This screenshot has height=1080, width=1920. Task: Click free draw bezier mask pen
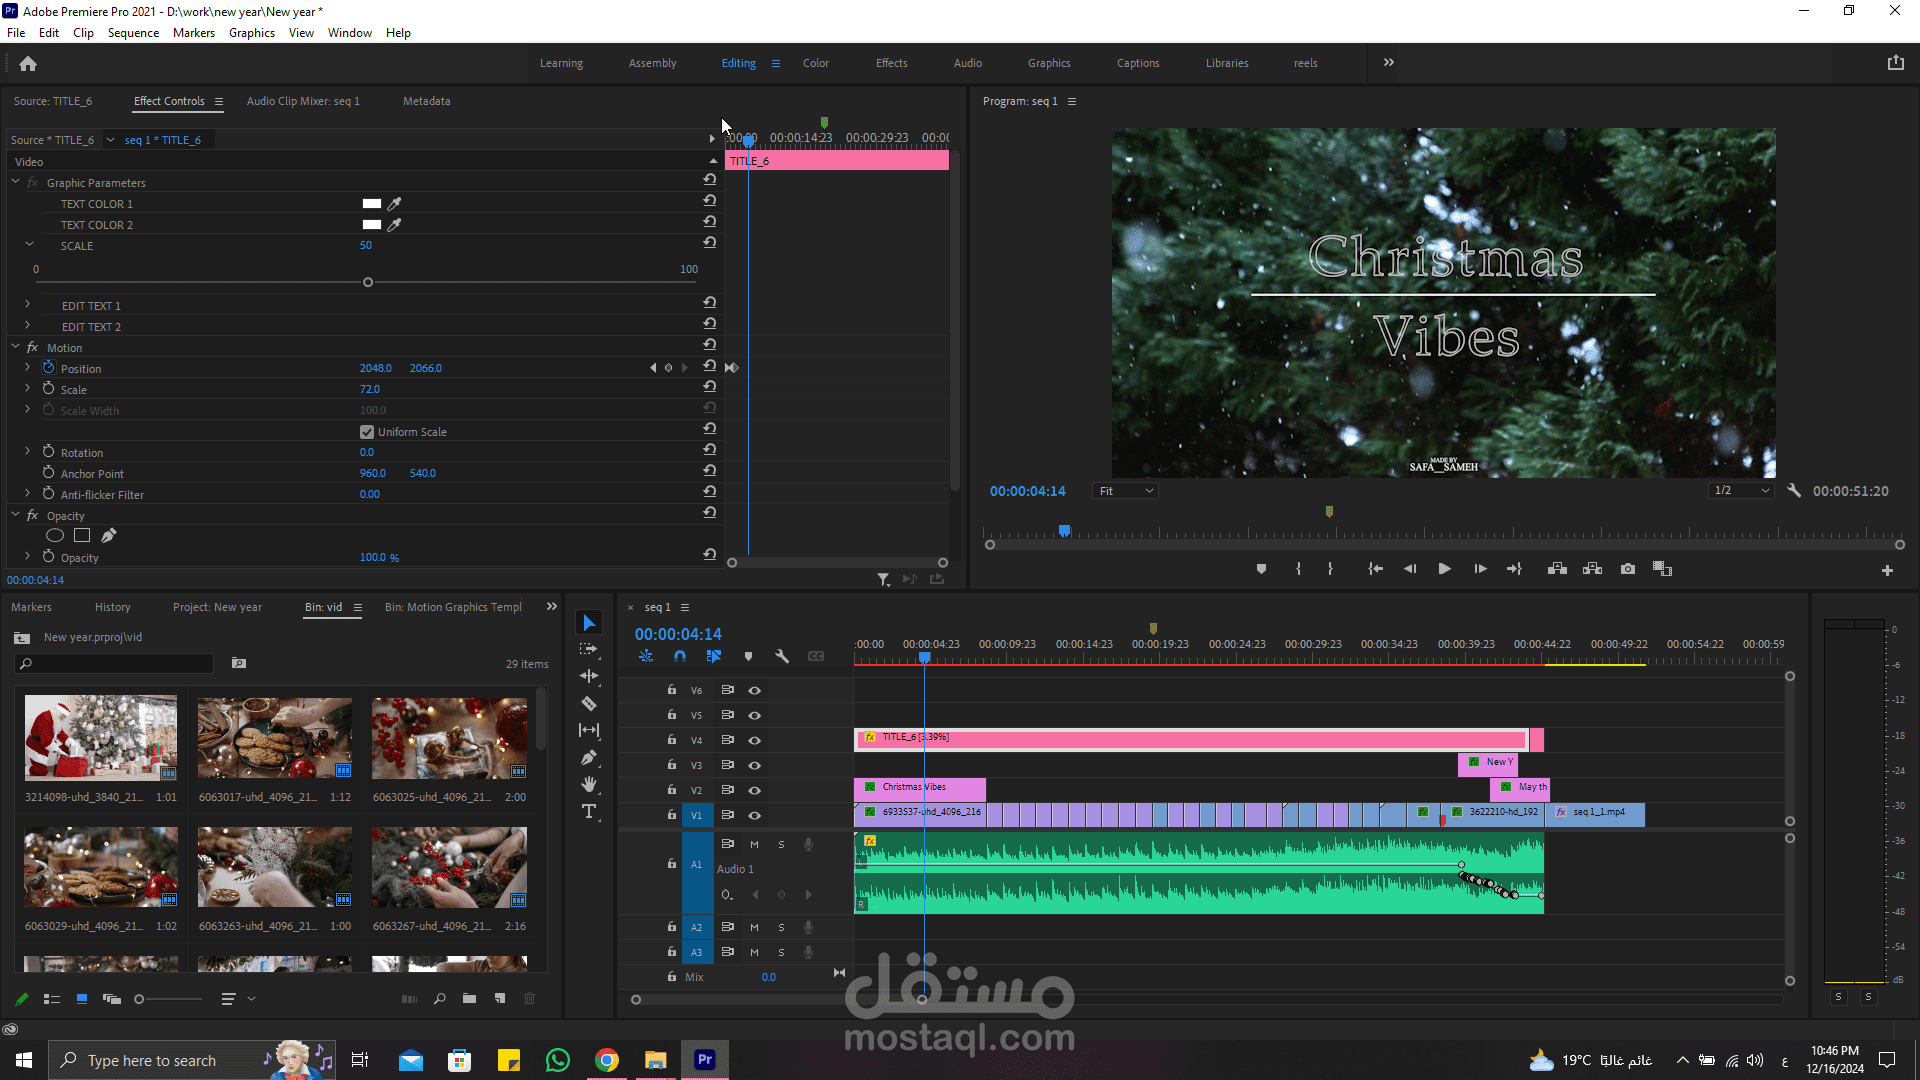pos(108,535)
